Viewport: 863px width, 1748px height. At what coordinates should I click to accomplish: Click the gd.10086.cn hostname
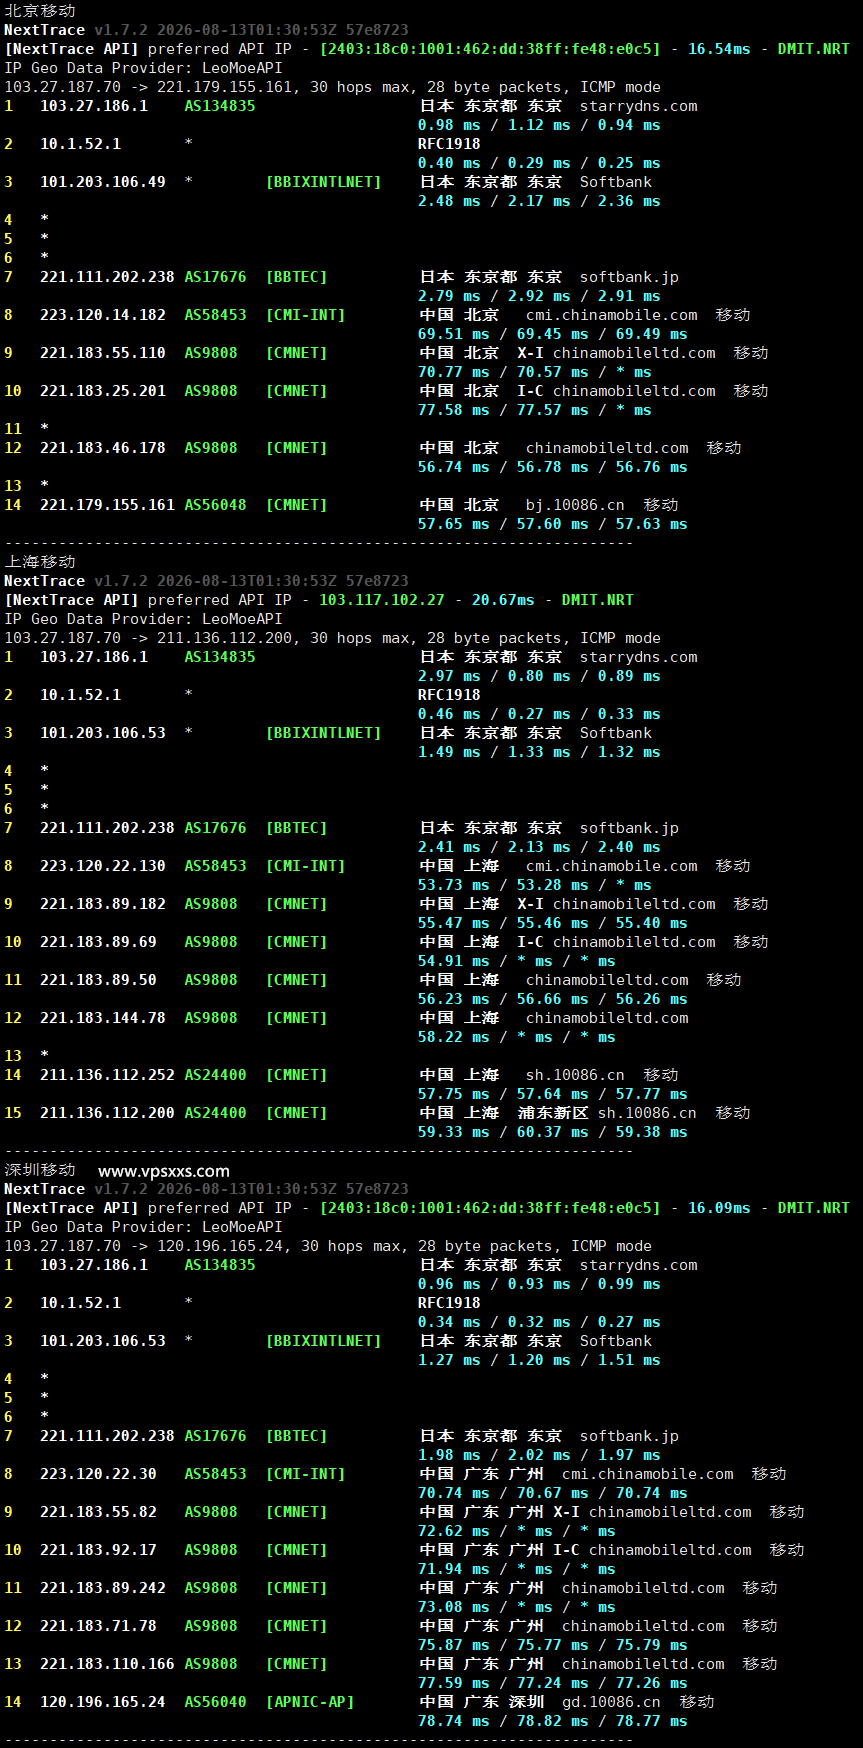pos(611,1702)
